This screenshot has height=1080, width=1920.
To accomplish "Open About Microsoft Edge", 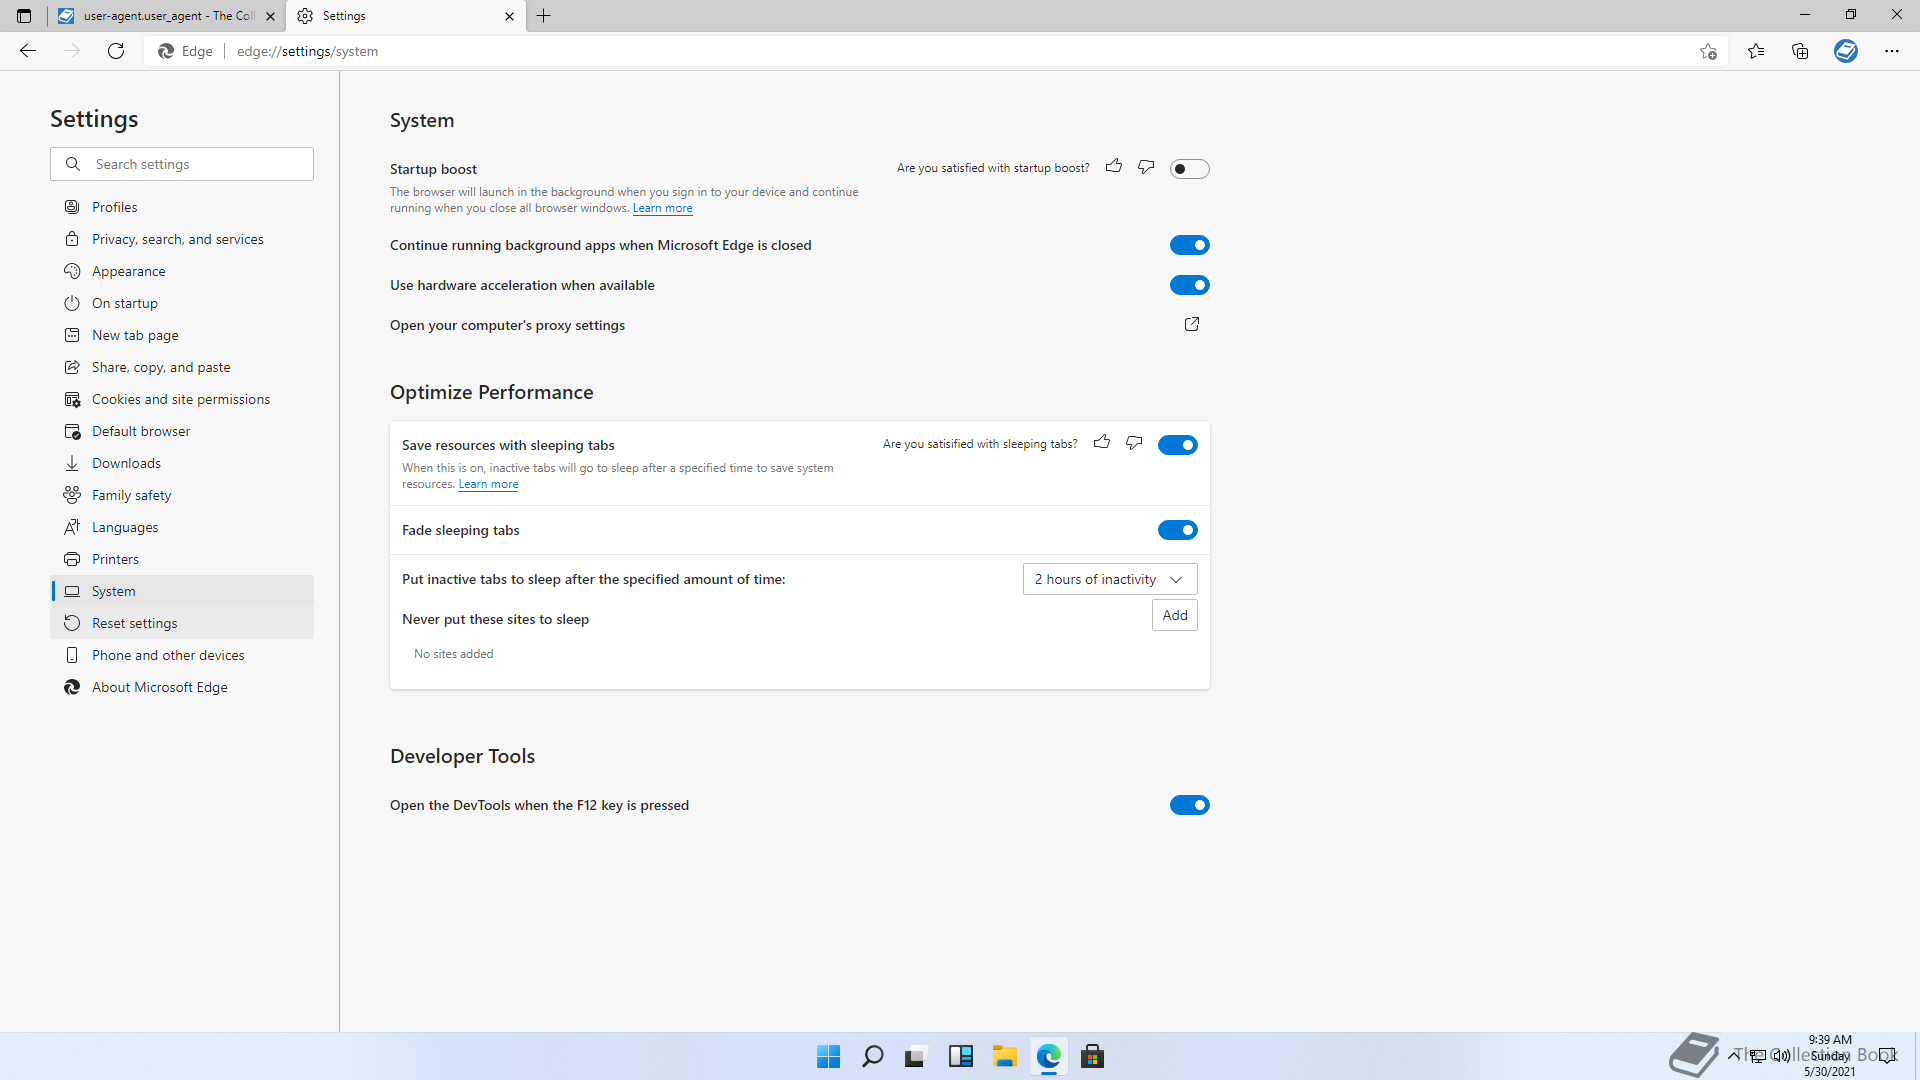I will [182, 687].
